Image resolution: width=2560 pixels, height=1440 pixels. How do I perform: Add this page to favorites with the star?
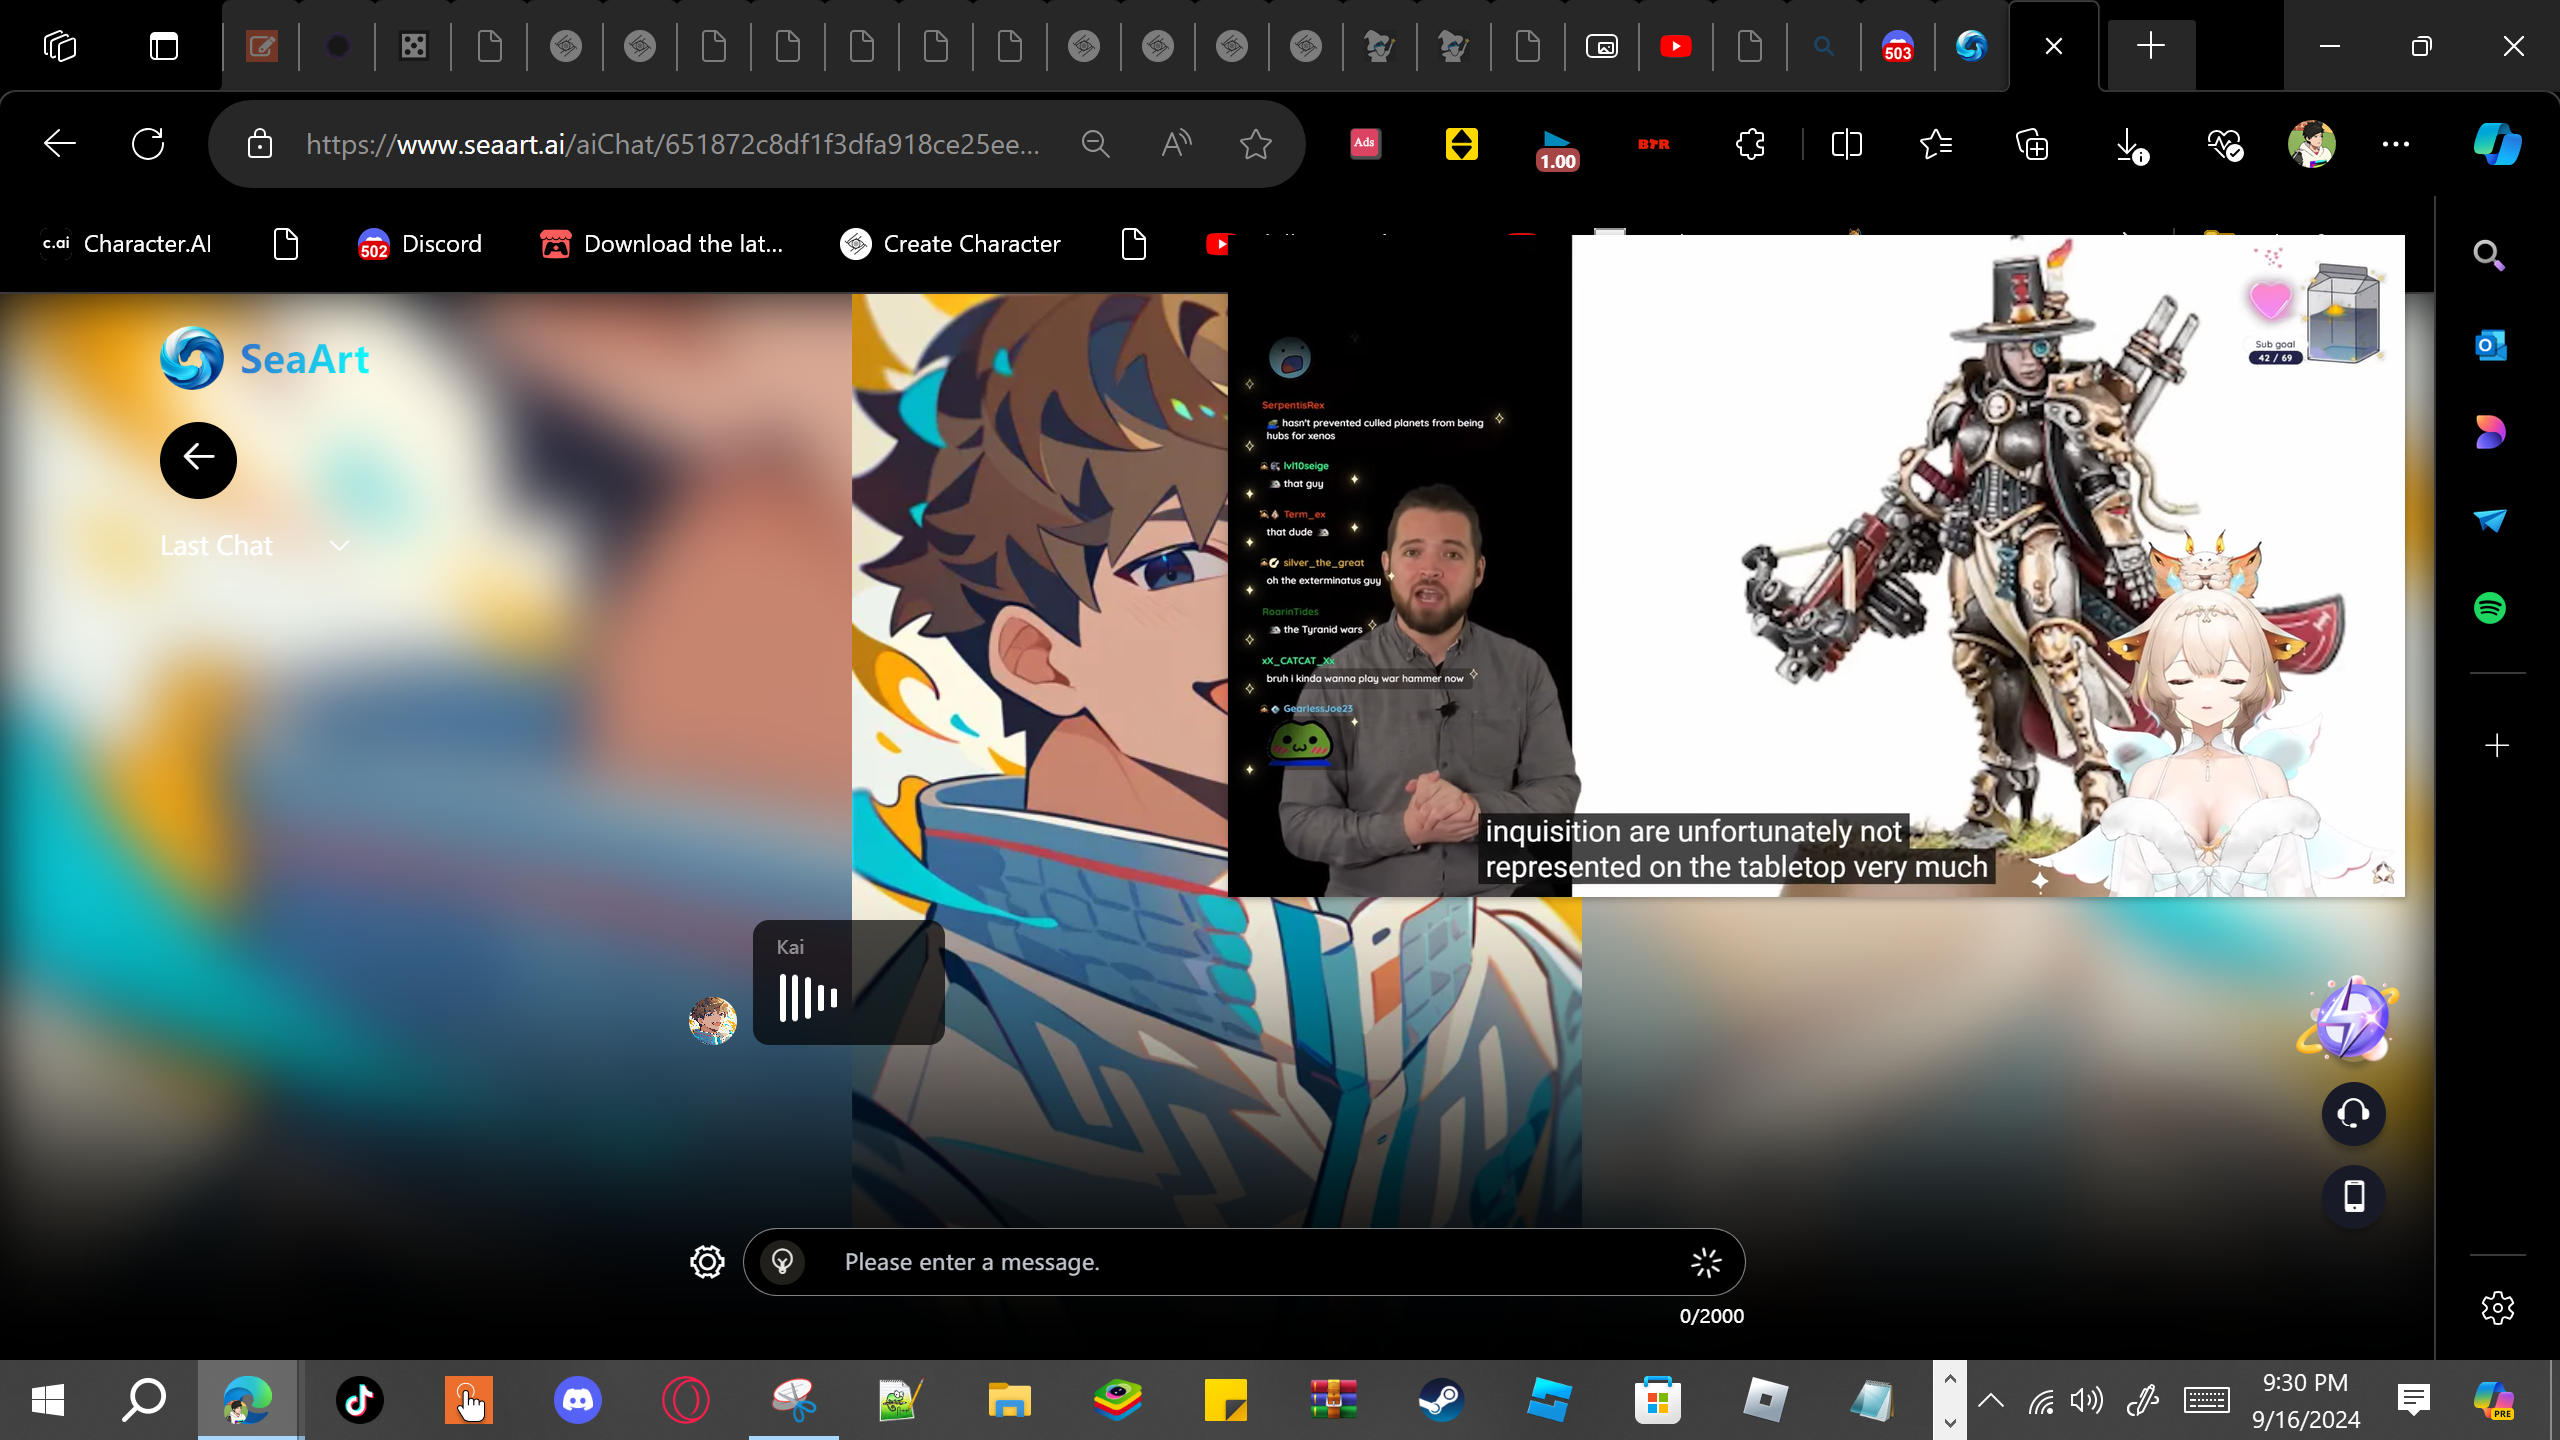coord(1256,144)
